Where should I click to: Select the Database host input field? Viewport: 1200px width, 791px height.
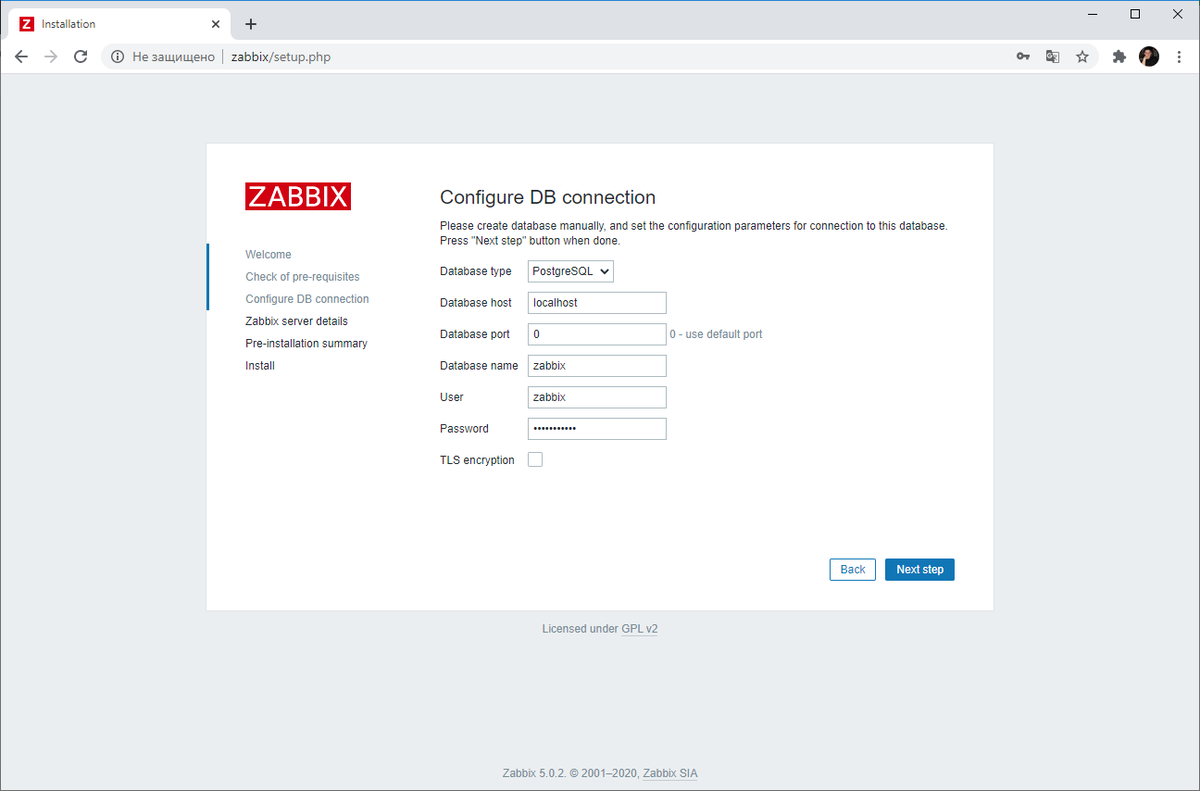tap(596, 302)
